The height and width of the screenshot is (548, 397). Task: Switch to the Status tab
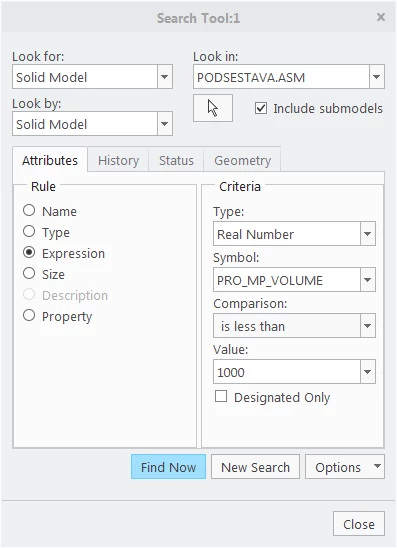(x=176, y=160)
